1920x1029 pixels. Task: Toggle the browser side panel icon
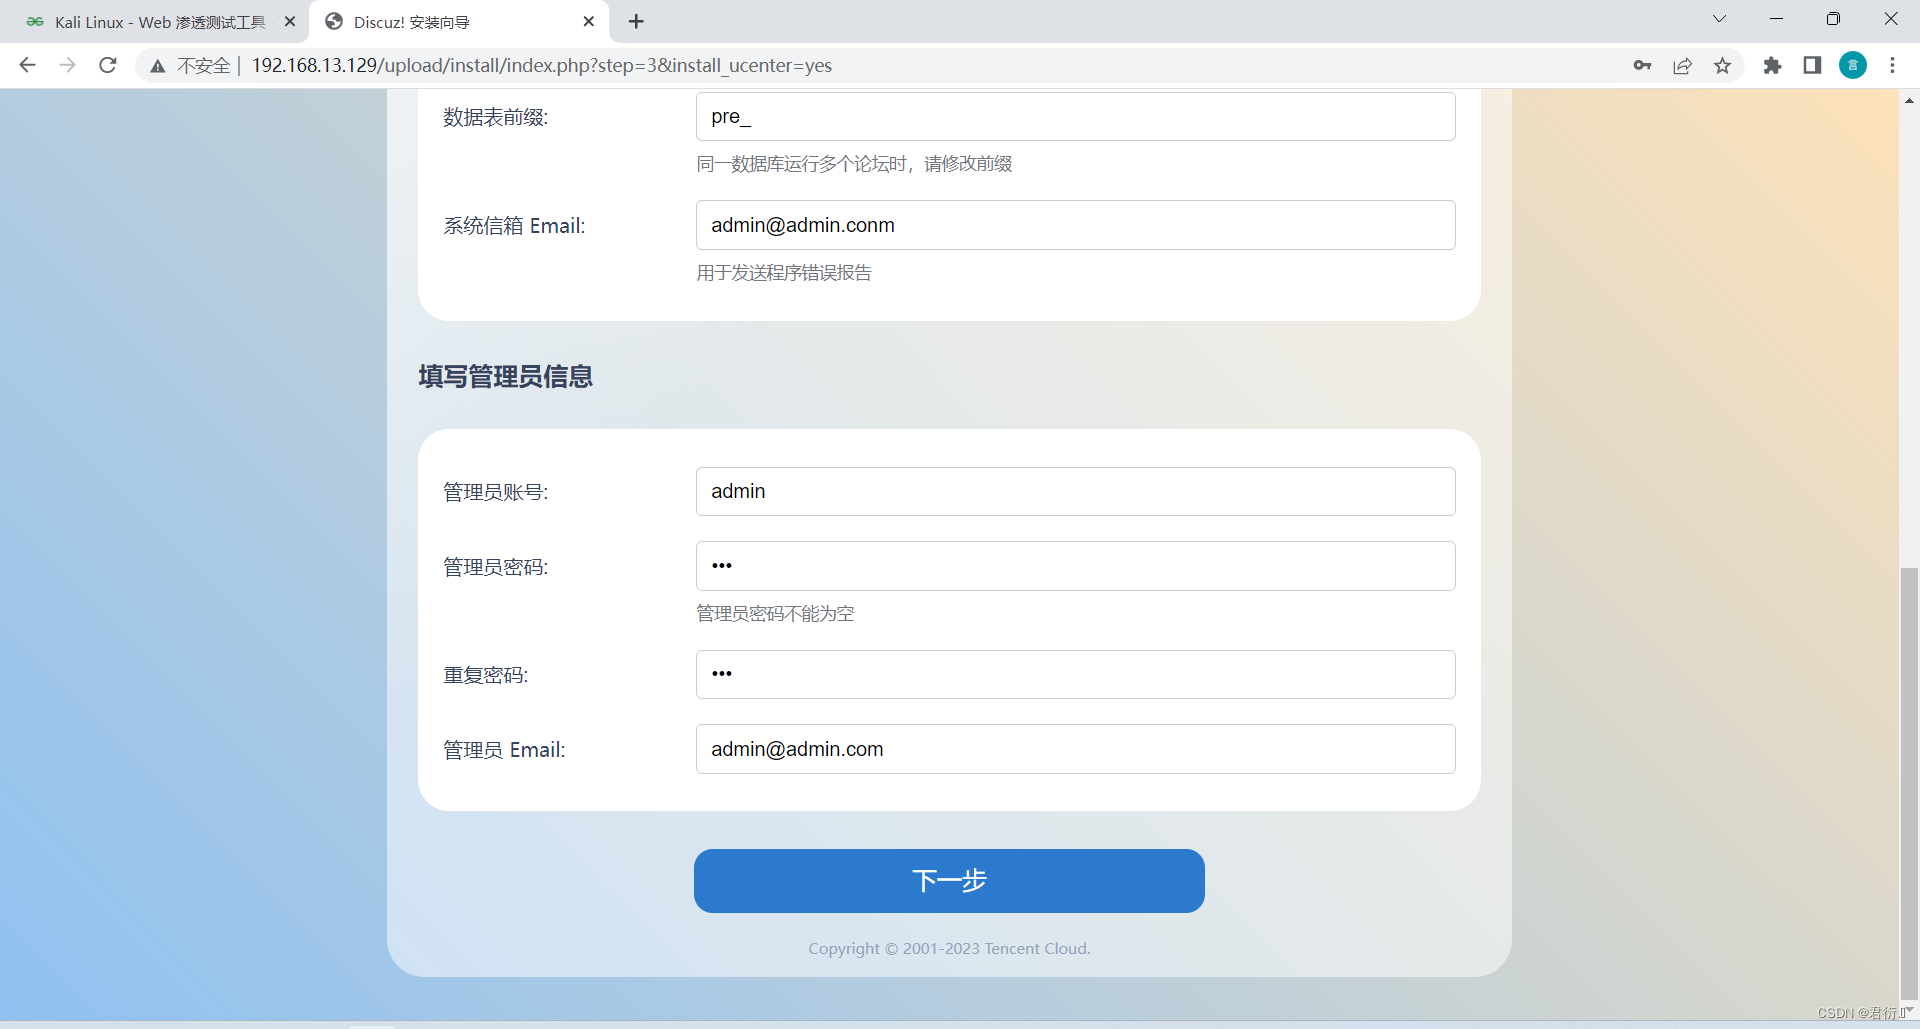pyautogui.click(x=1812, y=65)
